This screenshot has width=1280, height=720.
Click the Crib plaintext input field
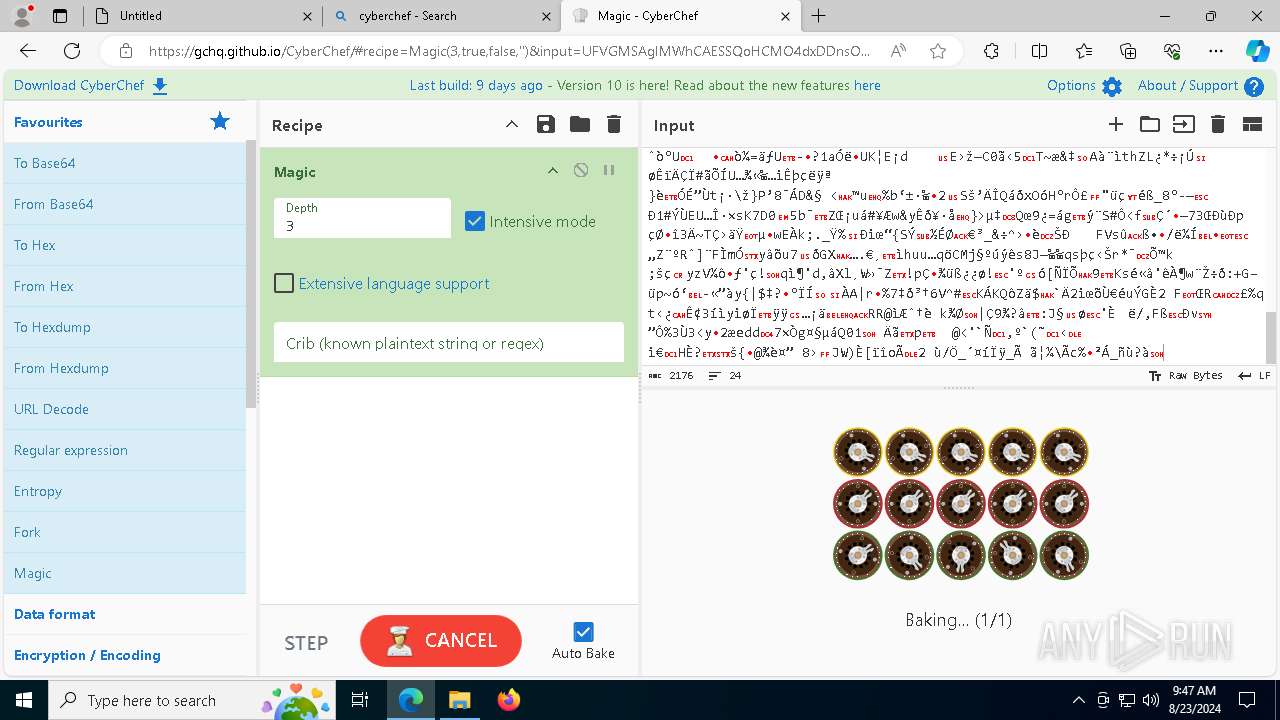[449, 343]
